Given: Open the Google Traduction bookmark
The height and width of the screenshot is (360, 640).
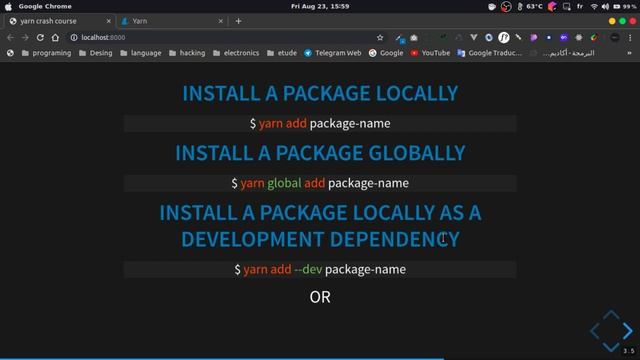Looking at the screenshot, I should tap(490, 53).
